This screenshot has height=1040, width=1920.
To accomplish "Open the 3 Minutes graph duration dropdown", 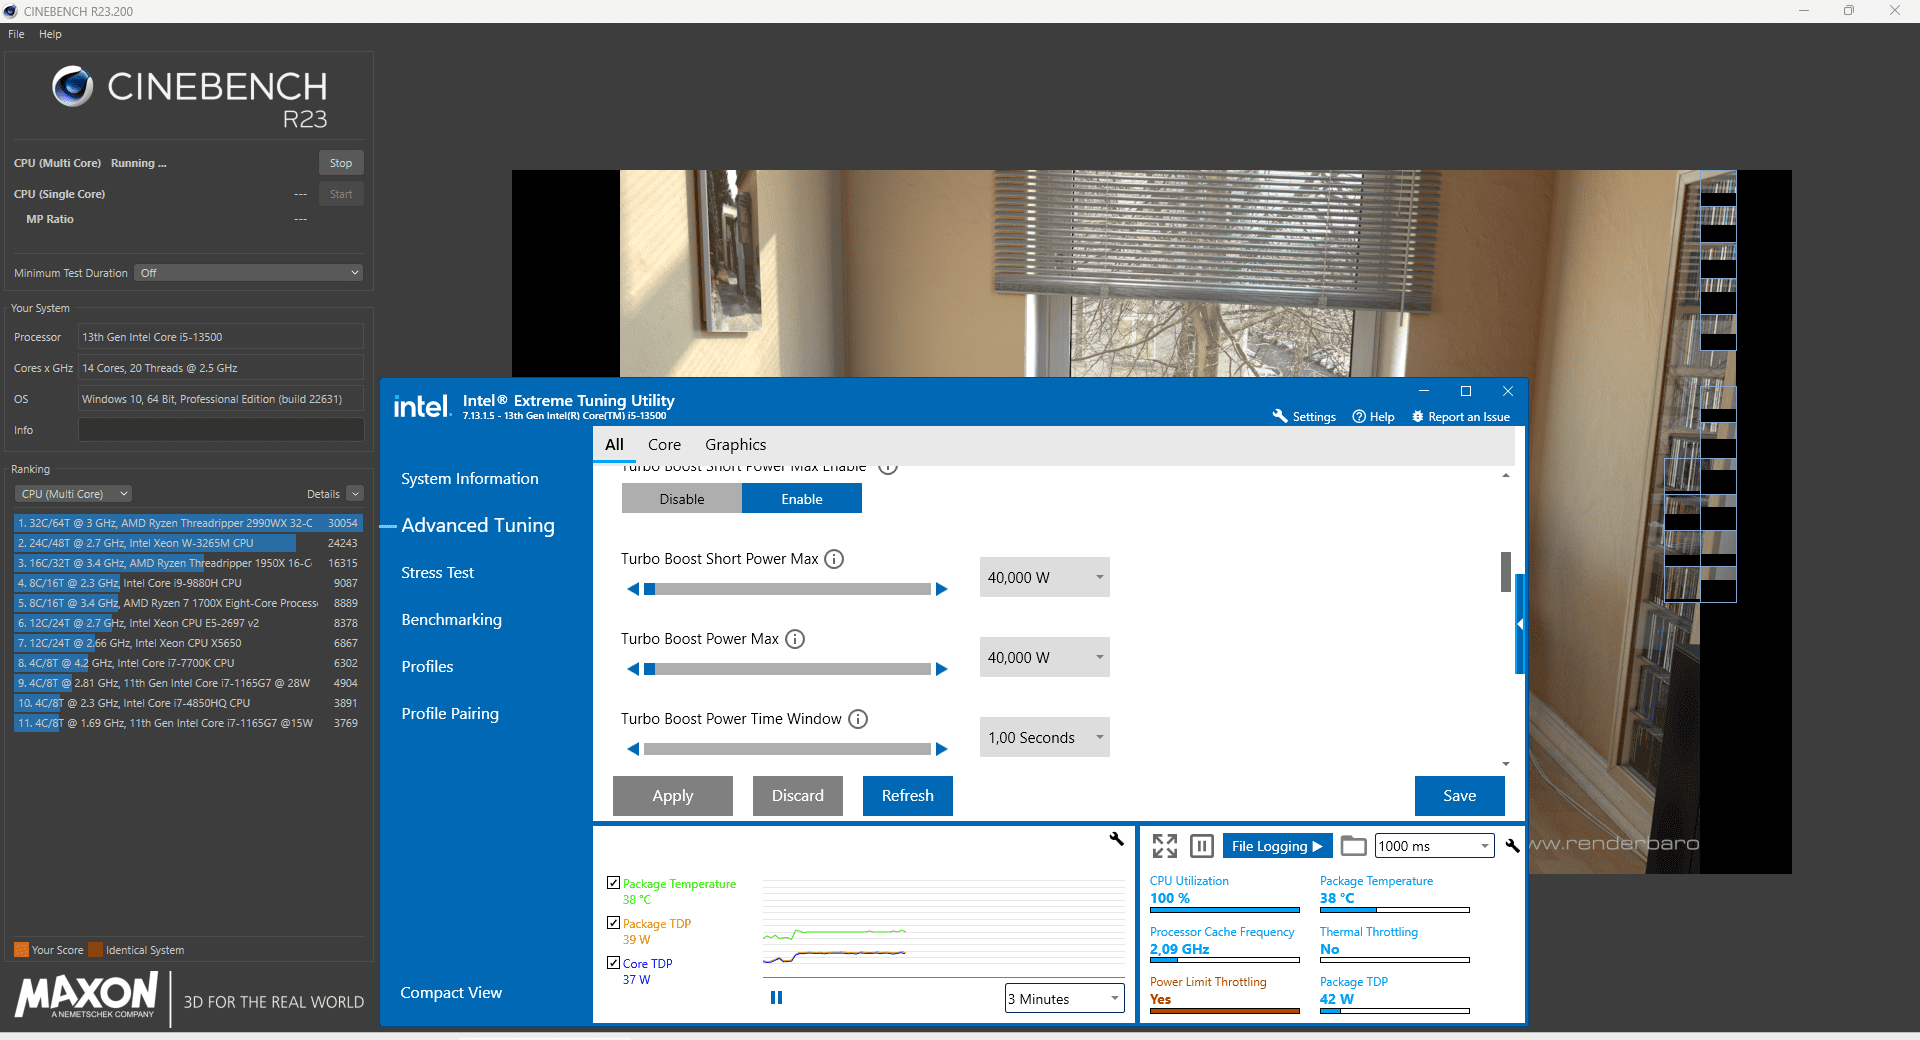I will 1064,998.
